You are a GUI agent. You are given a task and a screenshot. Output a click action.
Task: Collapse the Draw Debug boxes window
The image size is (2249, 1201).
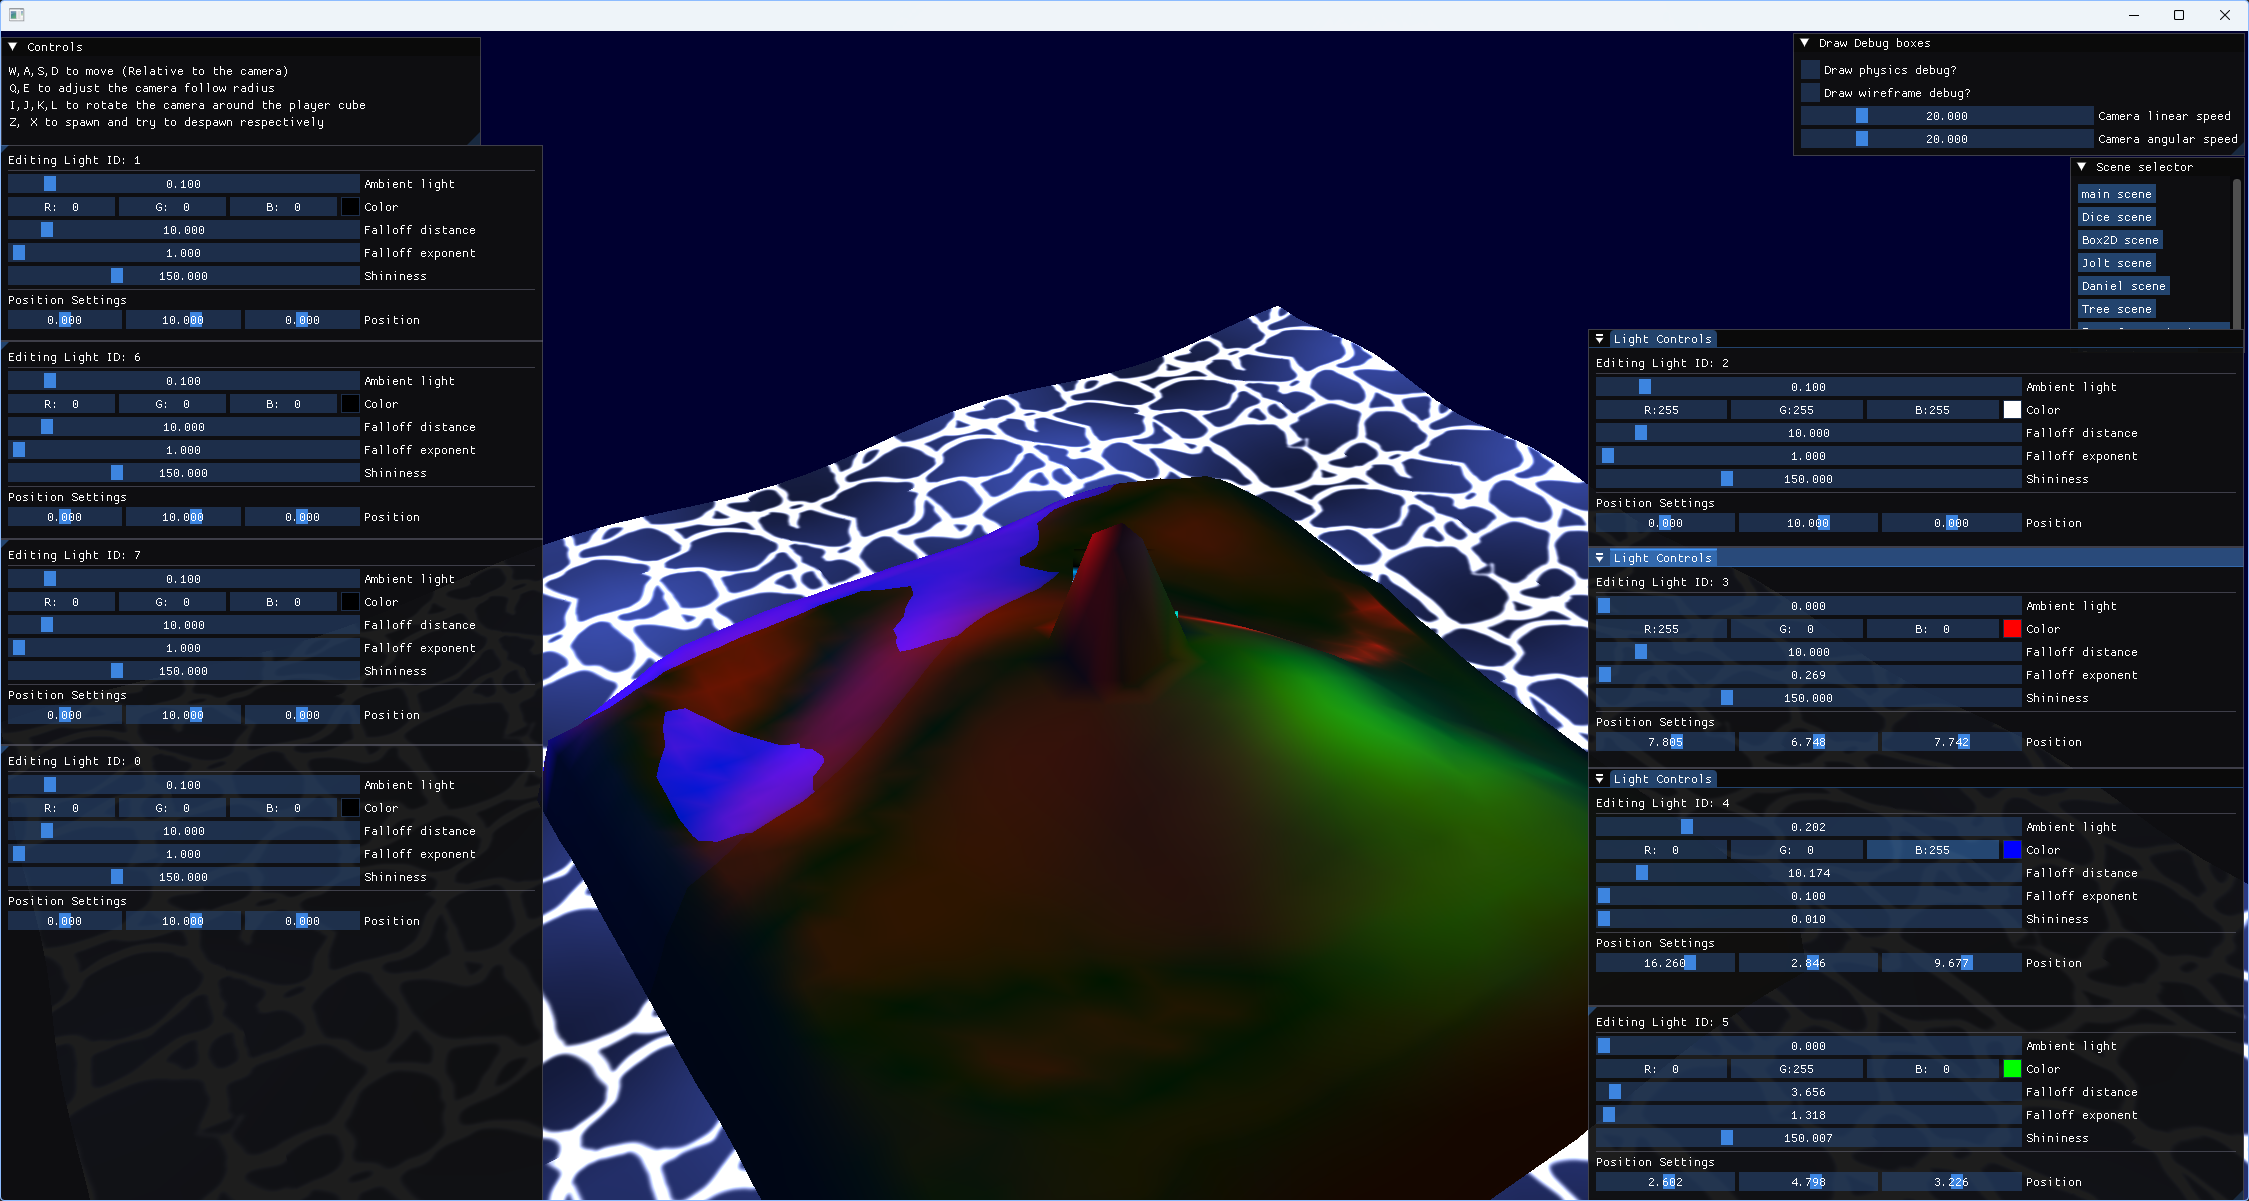[x=1805, y=43]
